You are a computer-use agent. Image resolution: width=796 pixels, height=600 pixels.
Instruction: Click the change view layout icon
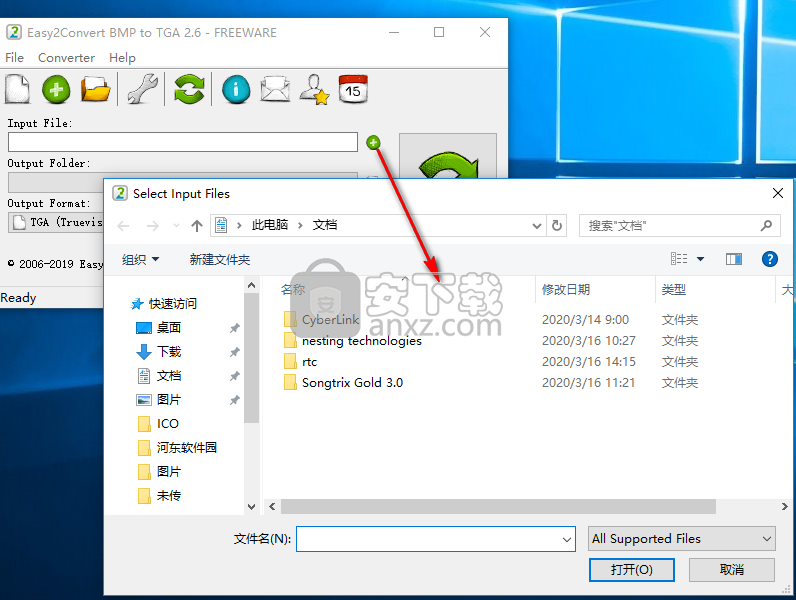[679, 259]
